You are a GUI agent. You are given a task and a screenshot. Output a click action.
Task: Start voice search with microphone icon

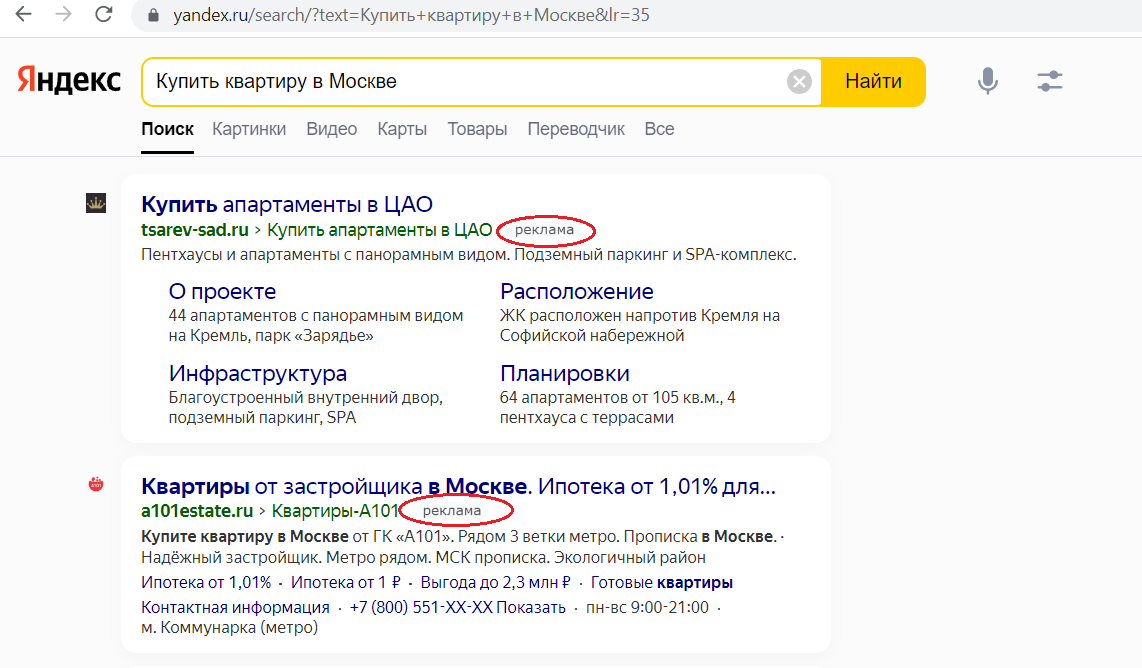[988, 81]
